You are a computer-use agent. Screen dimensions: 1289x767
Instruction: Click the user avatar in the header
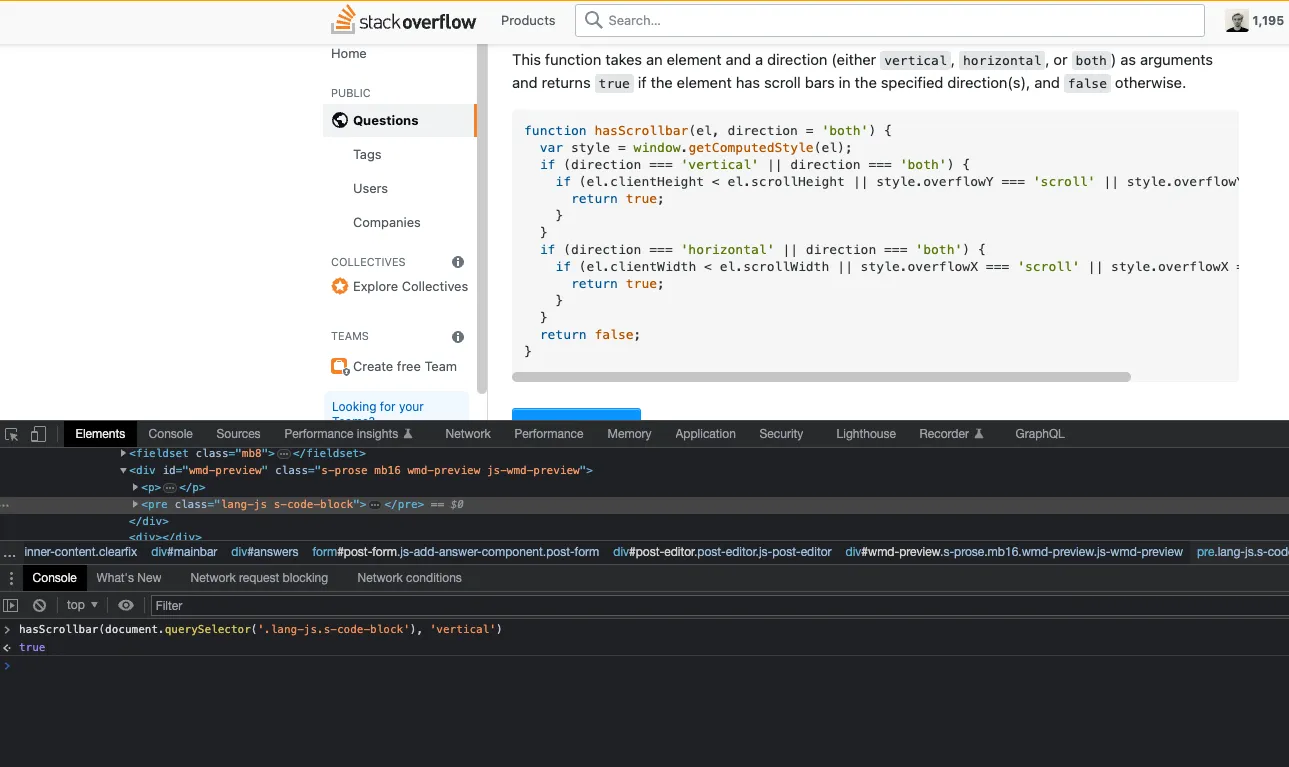click(1237, 21)
